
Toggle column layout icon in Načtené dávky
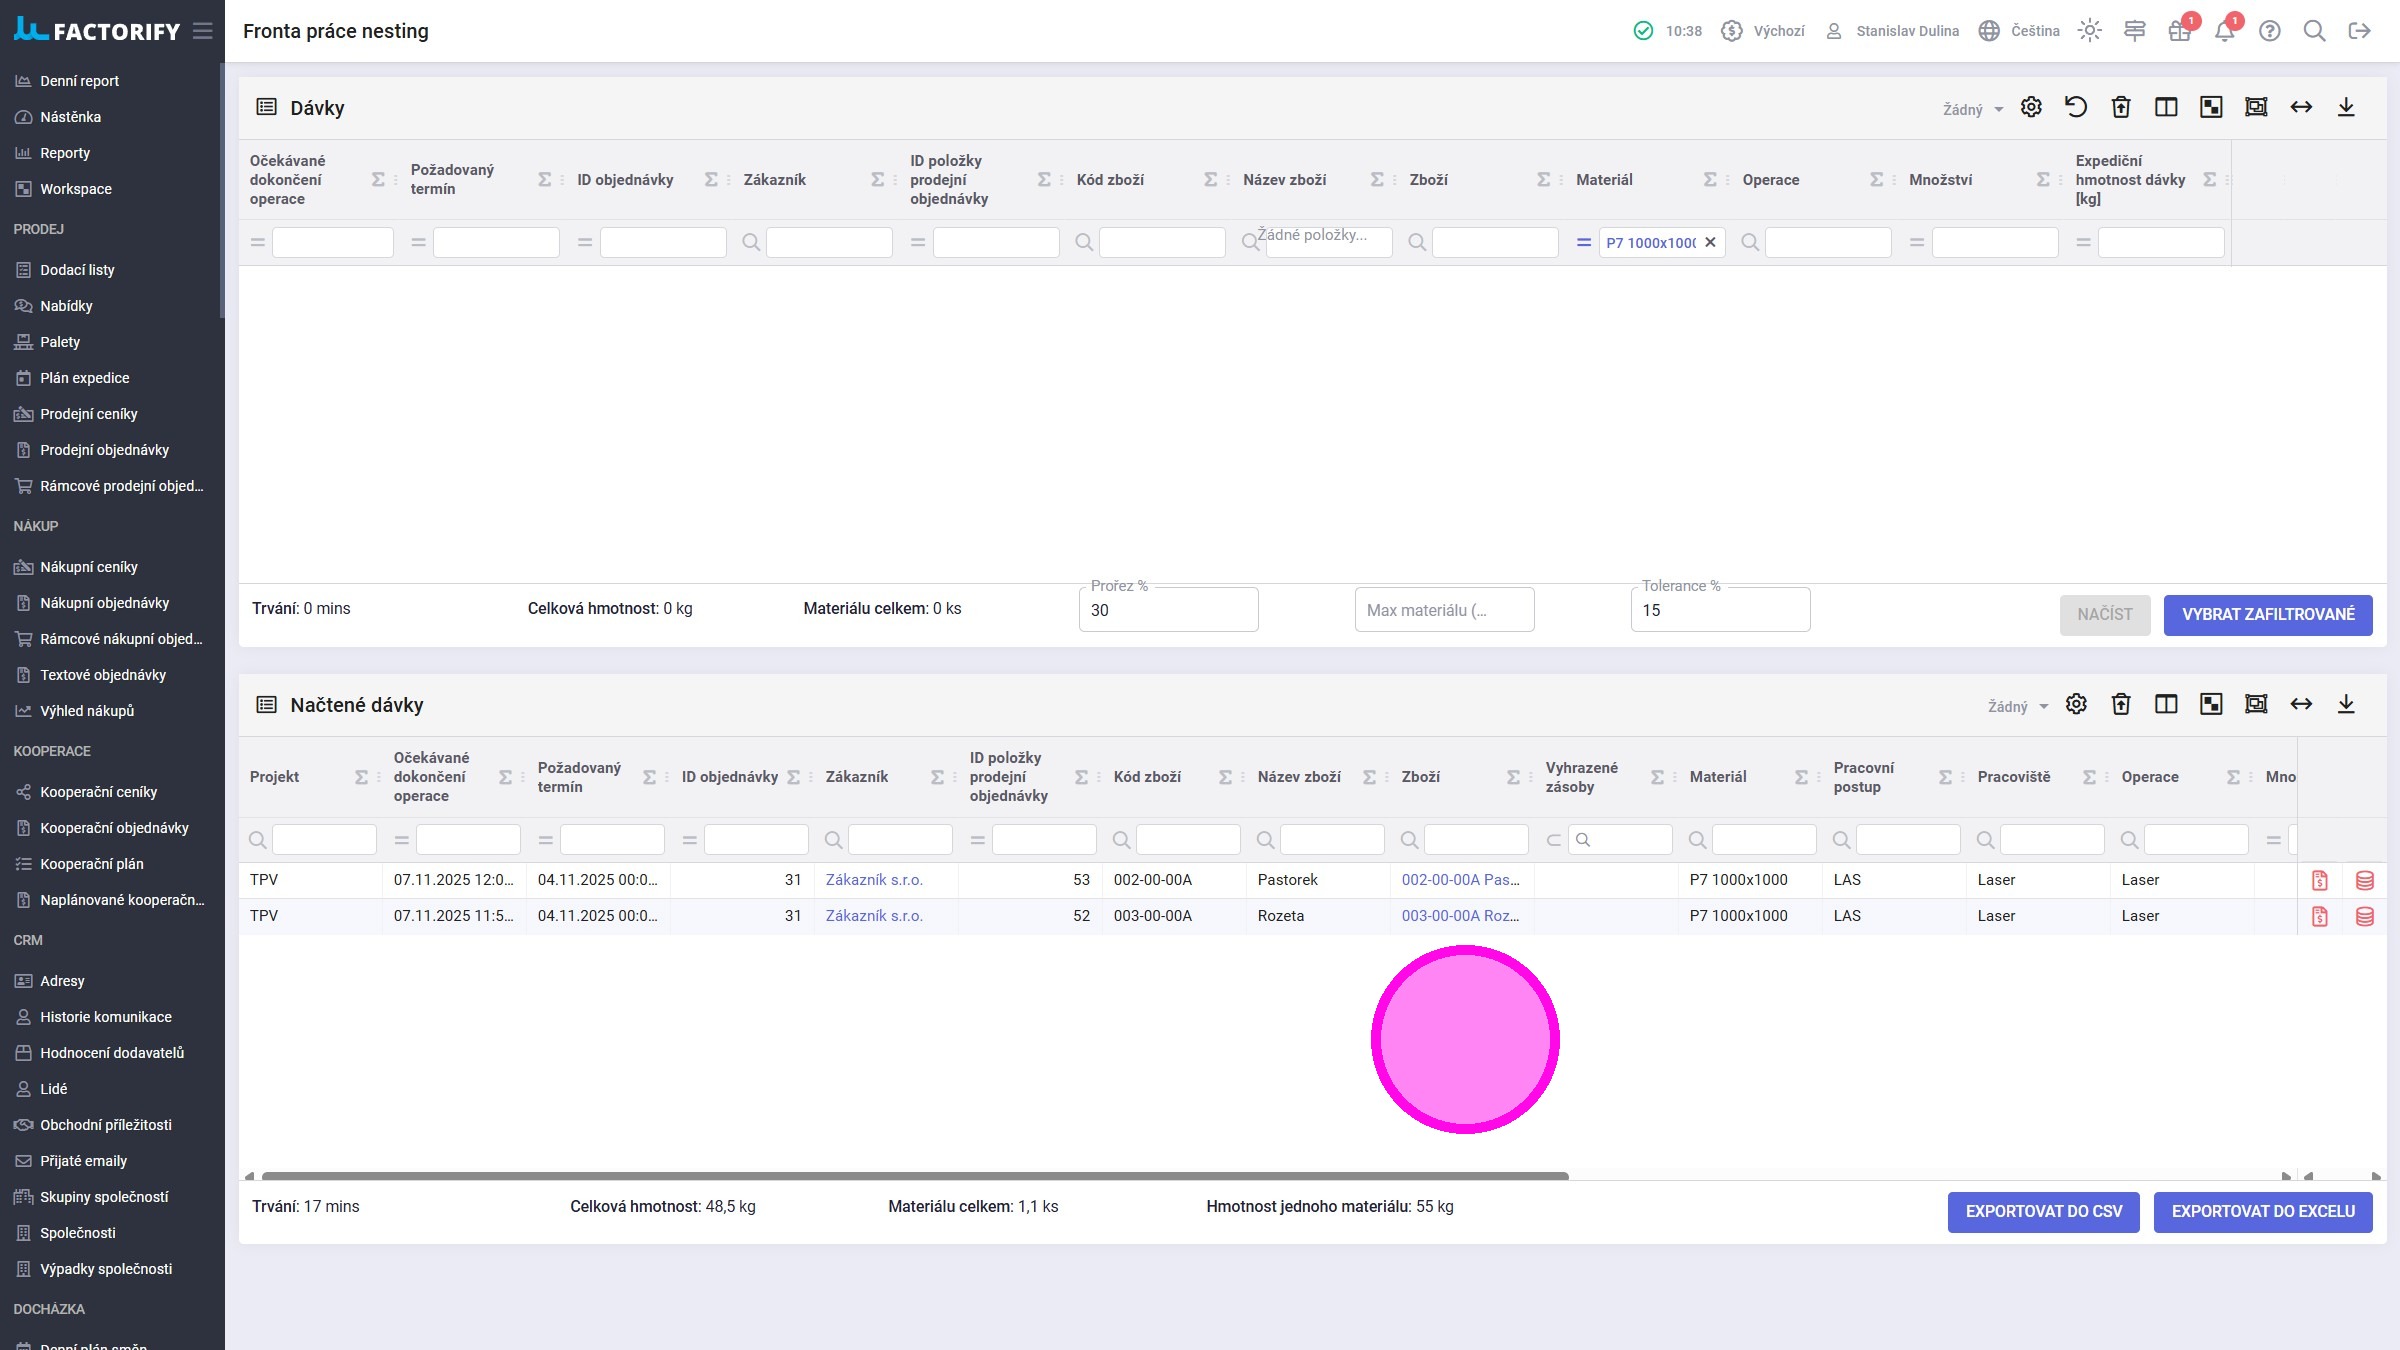click(x=2166, y=704)
